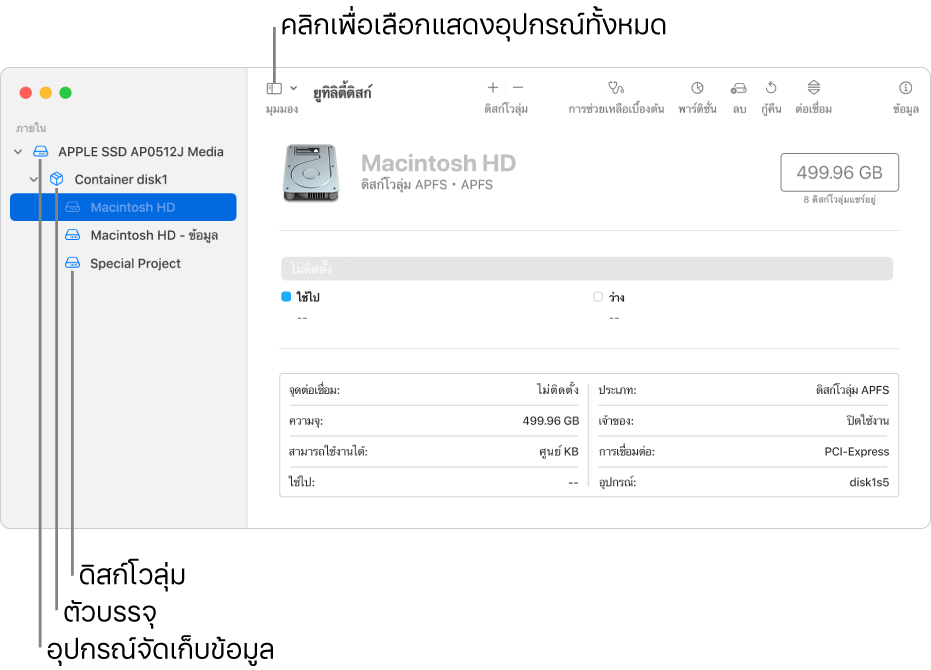Open the View dropdown chevron
This screenshot has height=670, width=931.
[293, 88]
